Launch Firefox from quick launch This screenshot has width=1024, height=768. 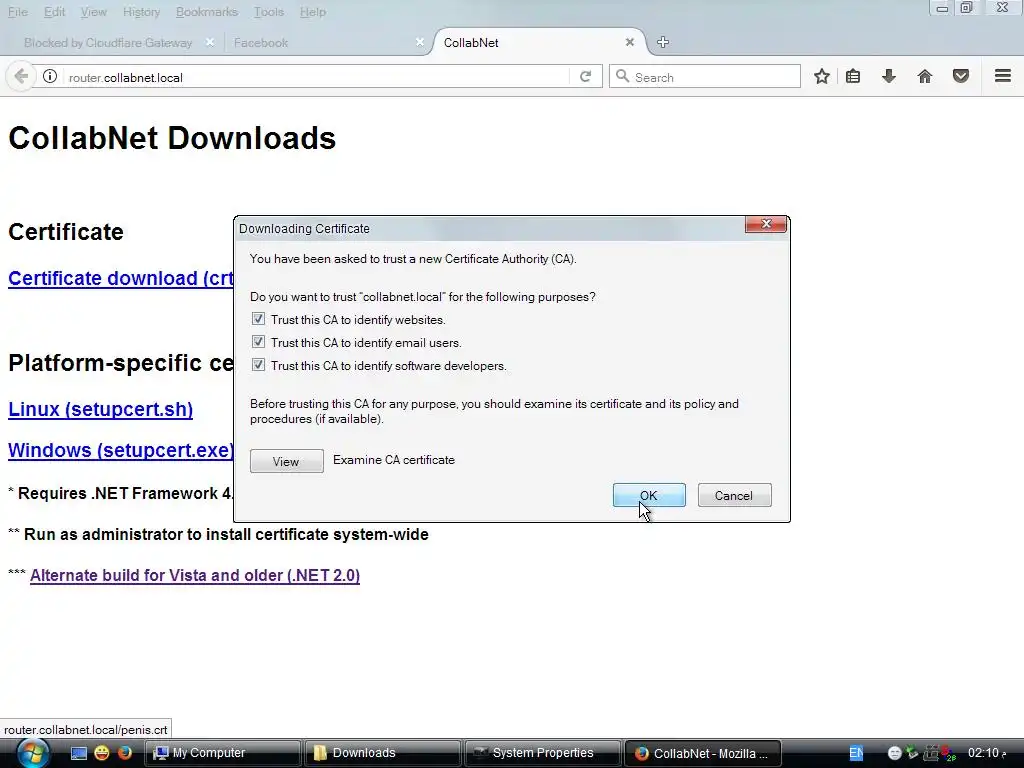(125, 753)
